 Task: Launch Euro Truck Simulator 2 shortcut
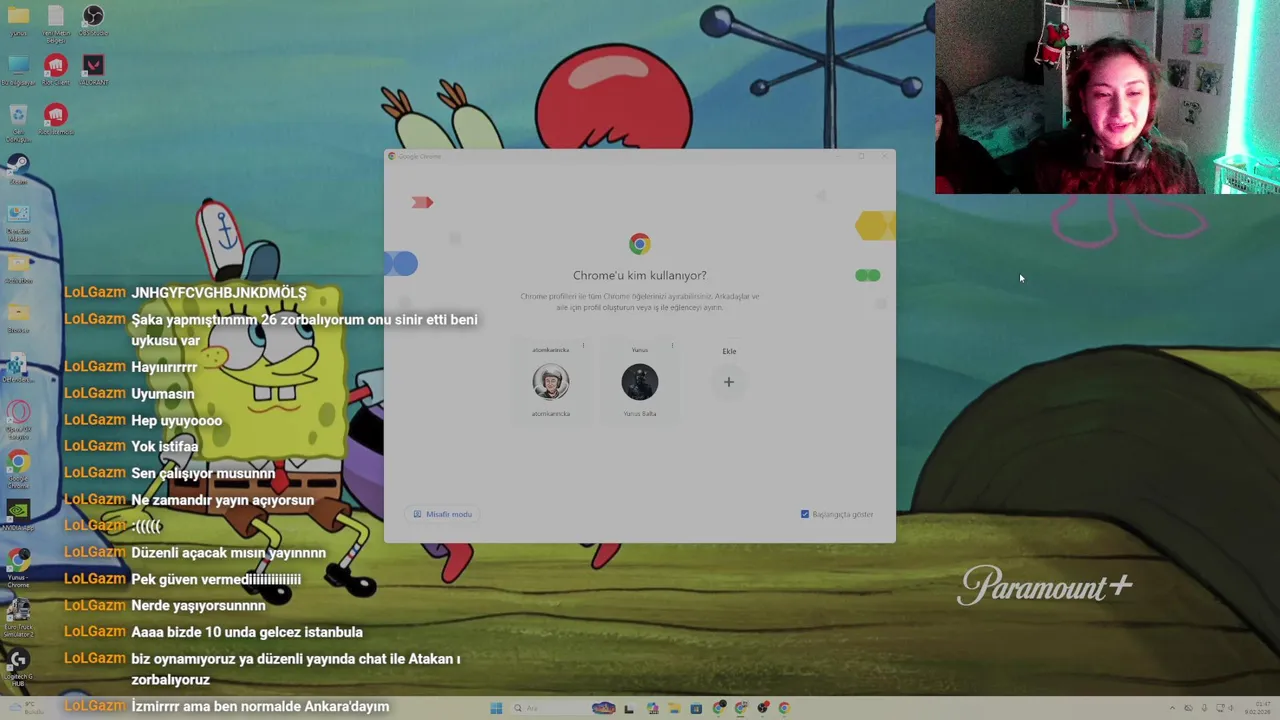coord(18,617)
